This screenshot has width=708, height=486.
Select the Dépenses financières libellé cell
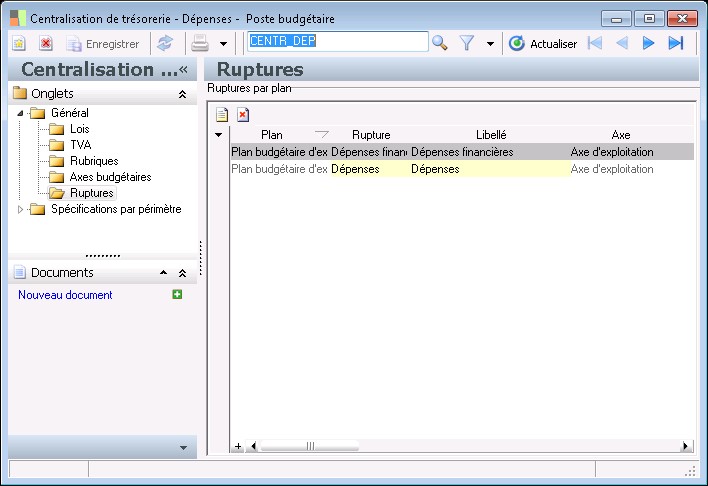pos(490,152)
